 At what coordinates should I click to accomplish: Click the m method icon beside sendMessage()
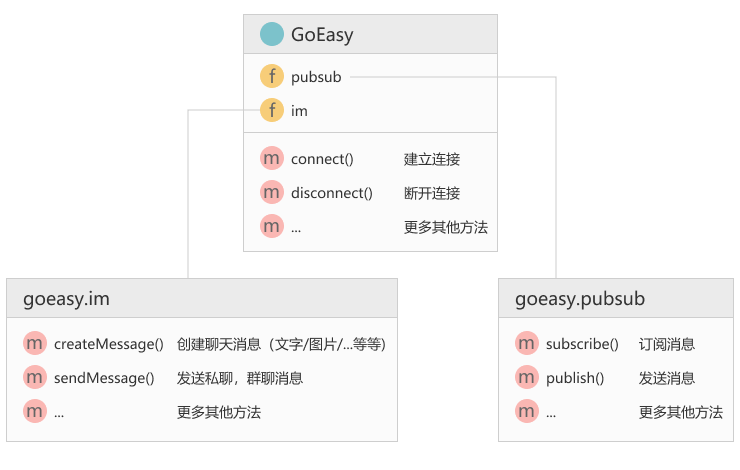(x=35, y=377)
